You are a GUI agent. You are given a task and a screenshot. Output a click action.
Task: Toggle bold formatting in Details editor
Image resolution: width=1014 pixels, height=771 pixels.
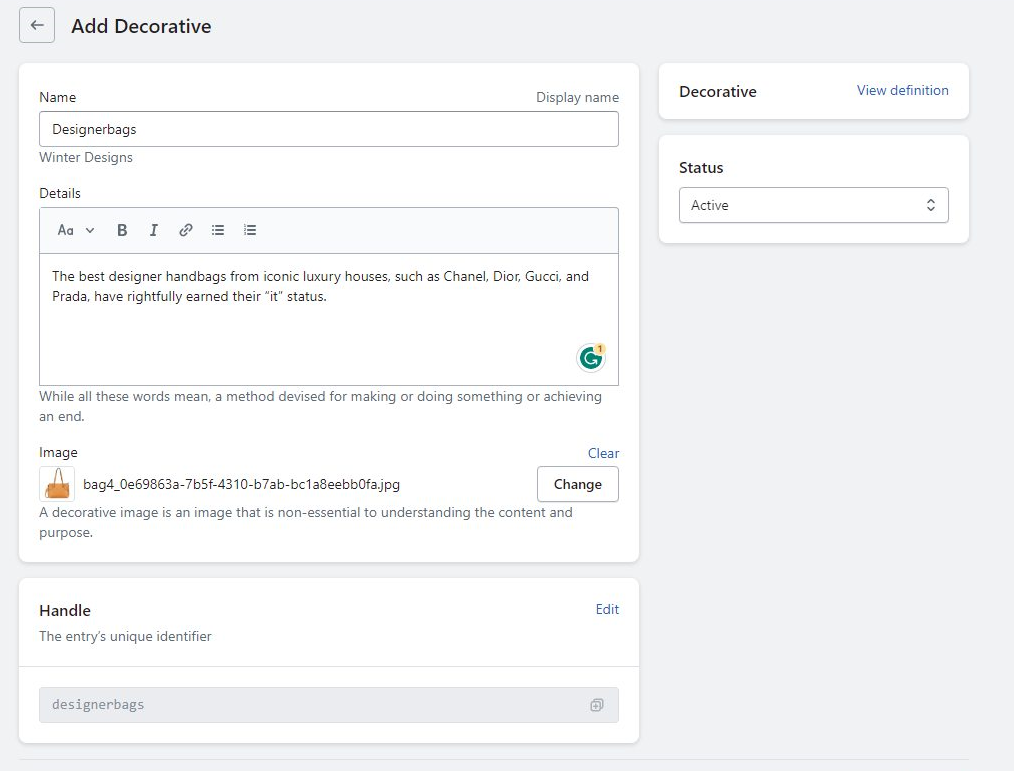point(122,230)
